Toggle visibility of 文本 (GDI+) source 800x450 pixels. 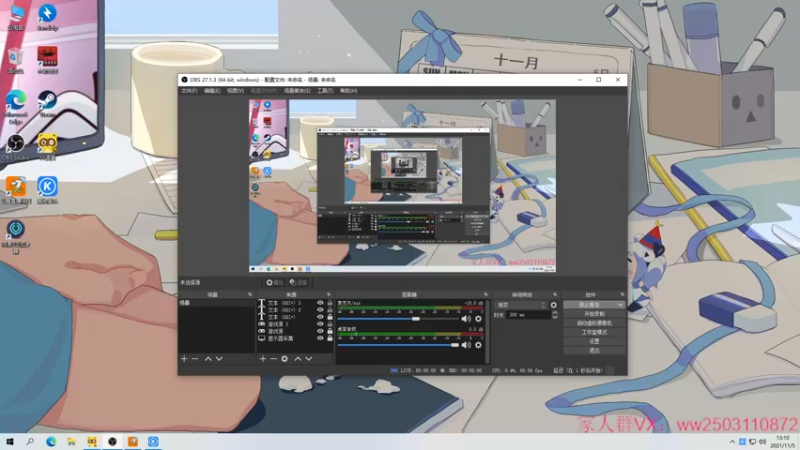point(320,317)
